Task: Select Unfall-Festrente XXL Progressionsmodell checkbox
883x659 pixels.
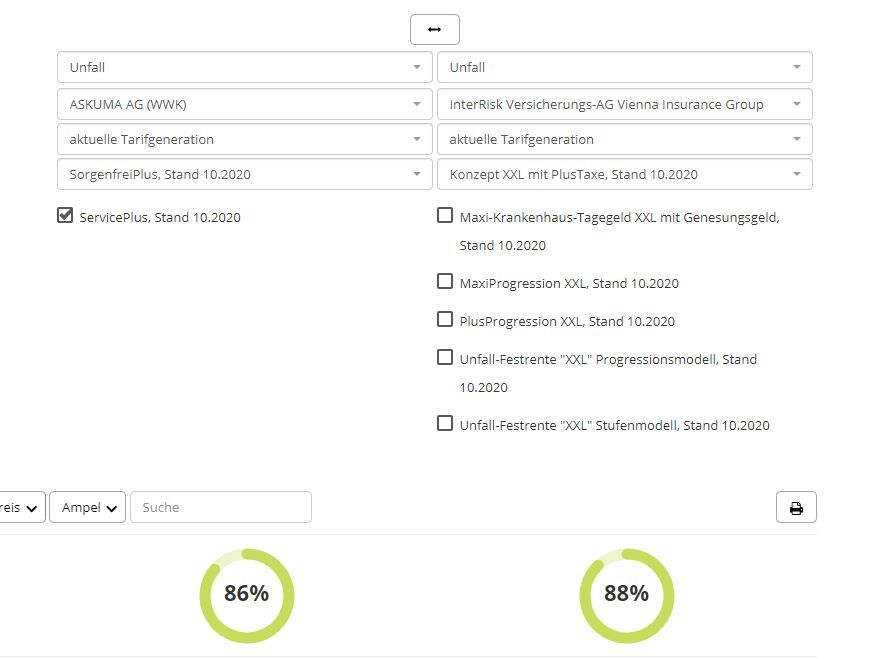Action: [445, 357]
